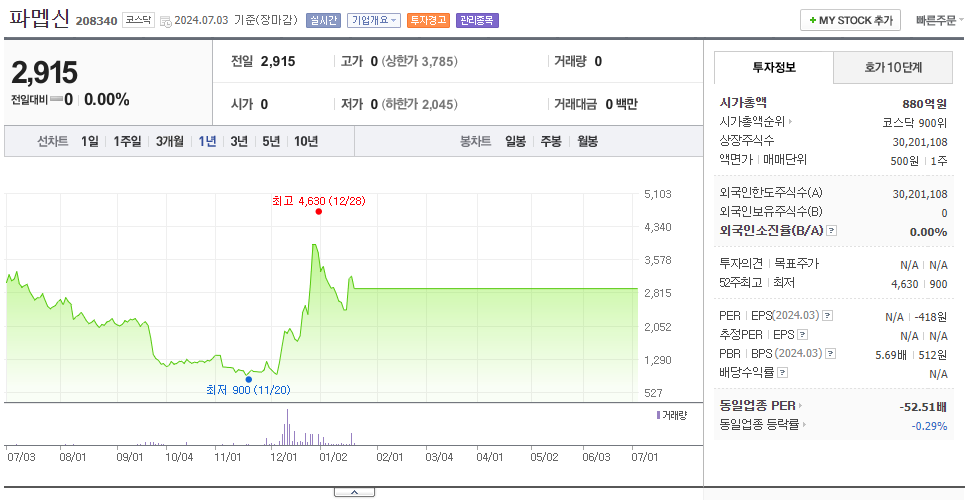Switch to the 투자정보 tab
The width and height of the screenshot is (968, 500).
[x=774, y=67]
